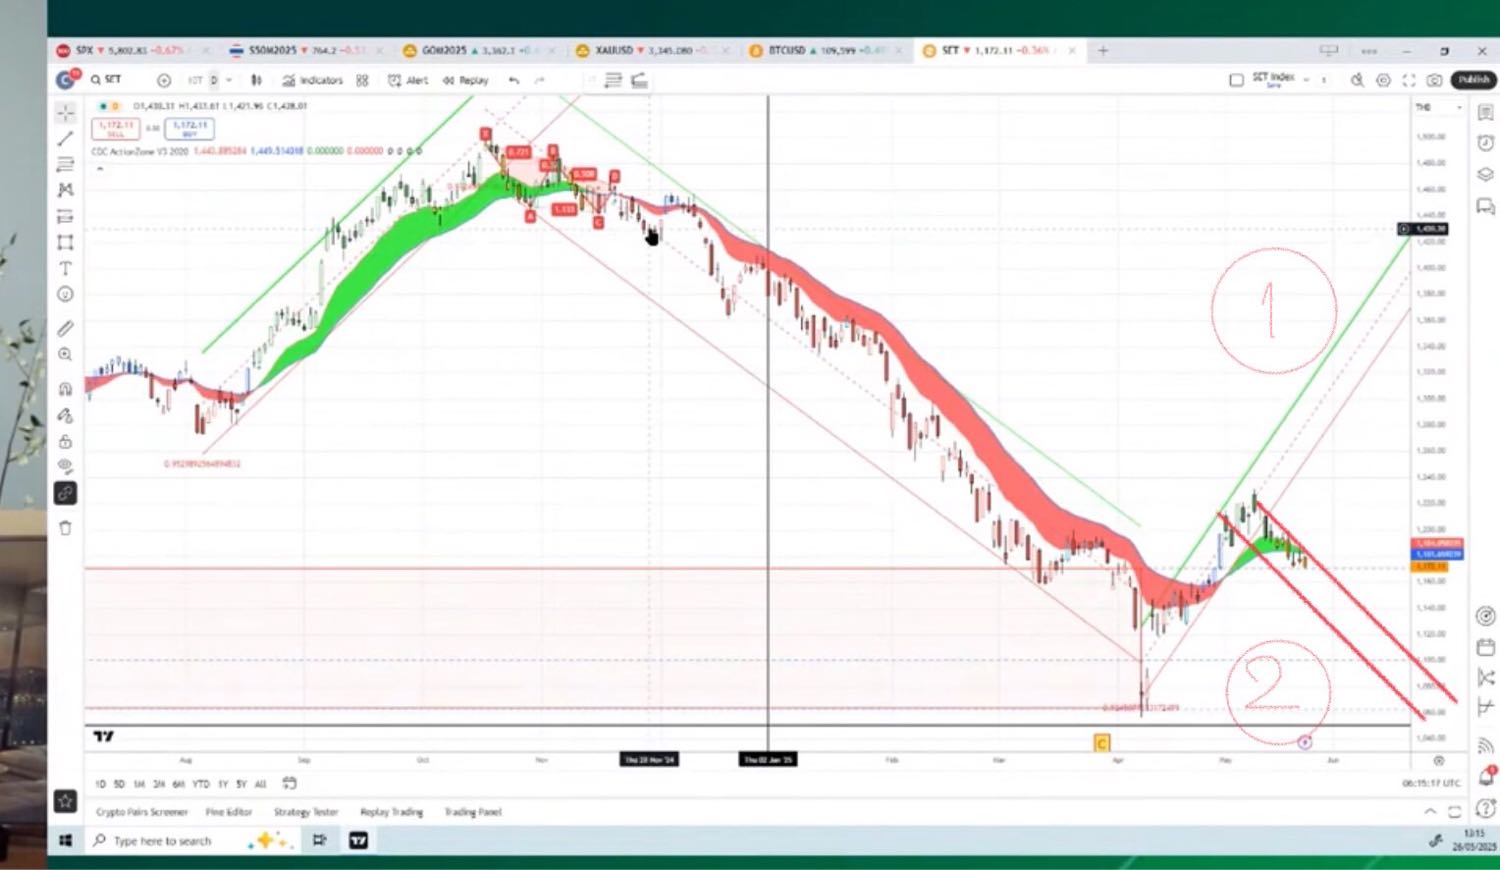Screen dimensions: 1500x870
Task: Open the alerts clock panel icon
Action: pyautogui.click(x=1485, y=143)
